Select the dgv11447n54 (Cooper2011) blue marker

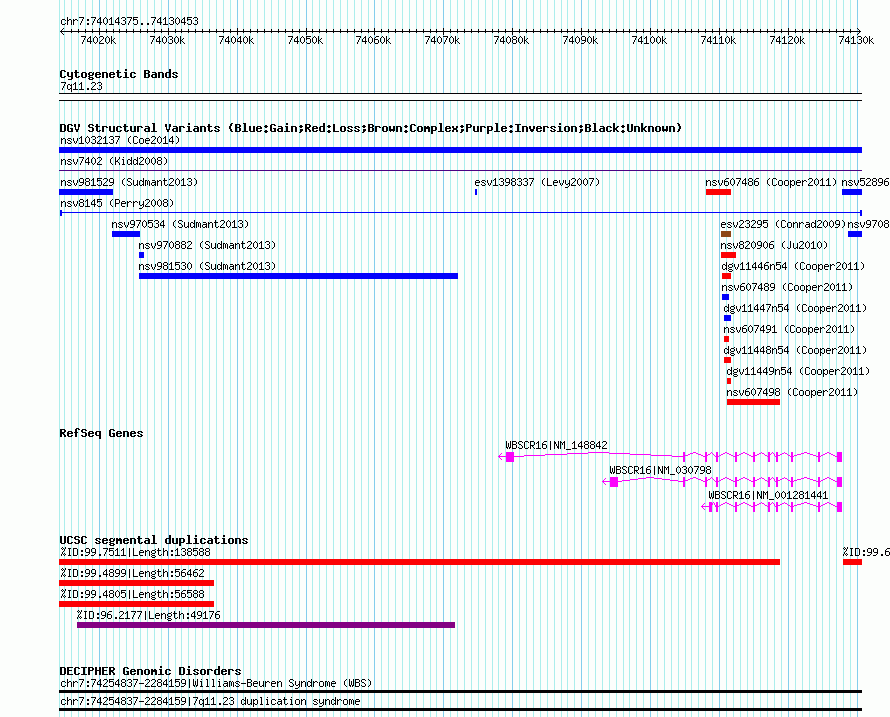tap(728, 318)
